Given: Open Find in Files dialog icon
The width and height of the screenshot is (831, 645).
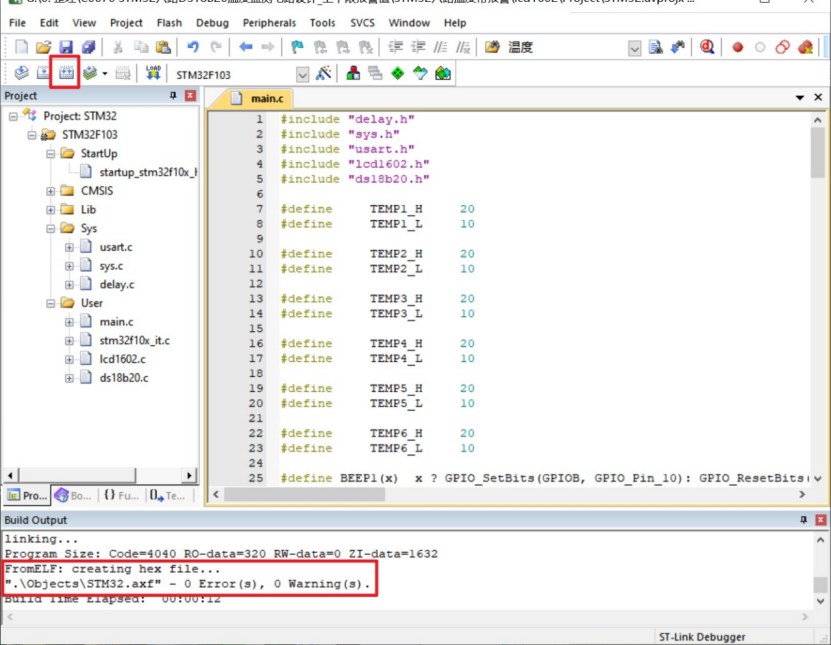Looking at the screenshot, I should (492, 47).
